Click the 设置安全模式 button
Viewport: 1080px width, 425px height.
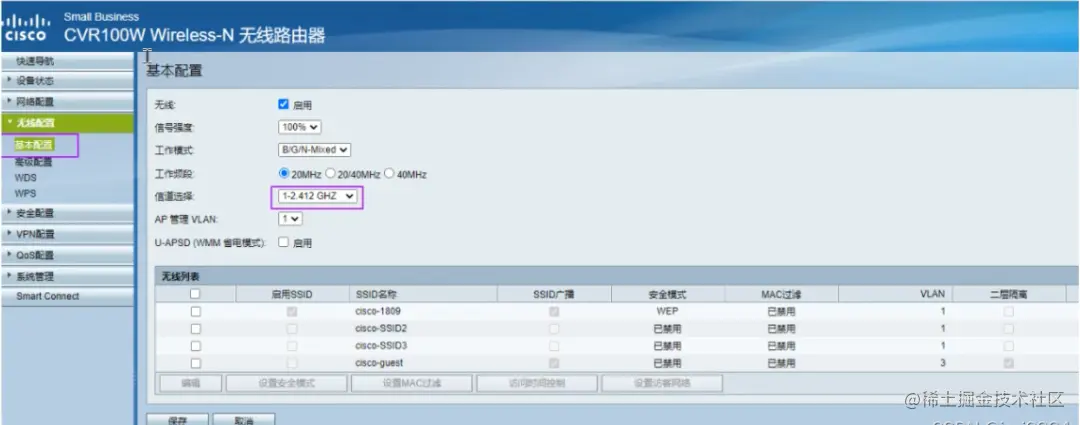pos(287,384)
